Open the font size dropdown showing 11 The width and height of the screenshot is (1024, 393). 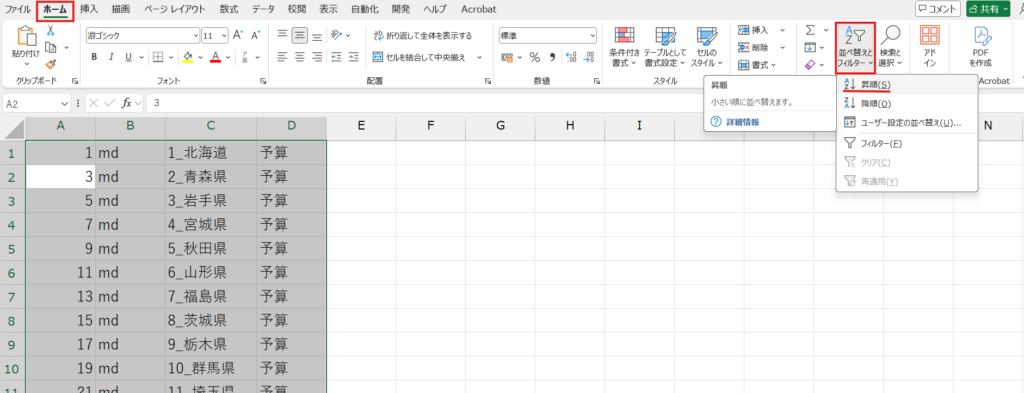pos(224,35)
